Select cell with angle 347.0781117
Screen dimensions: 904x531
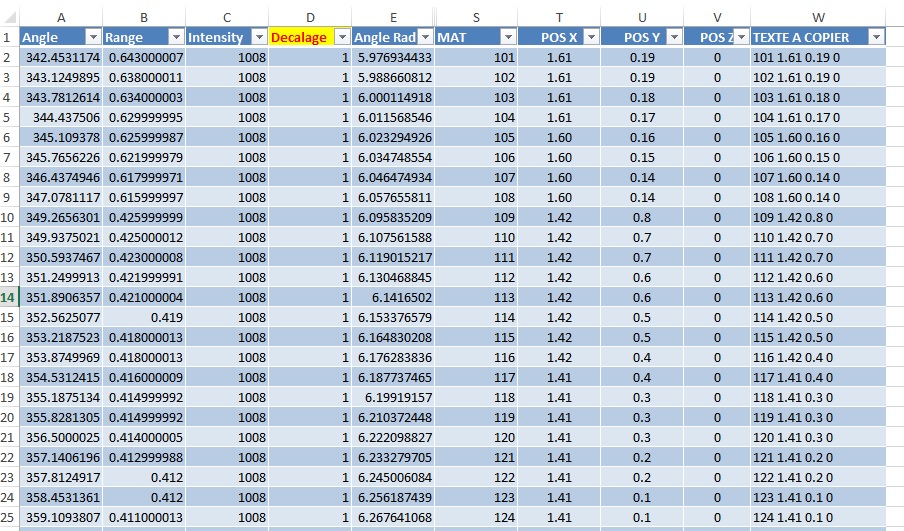(x=61, y=198)
